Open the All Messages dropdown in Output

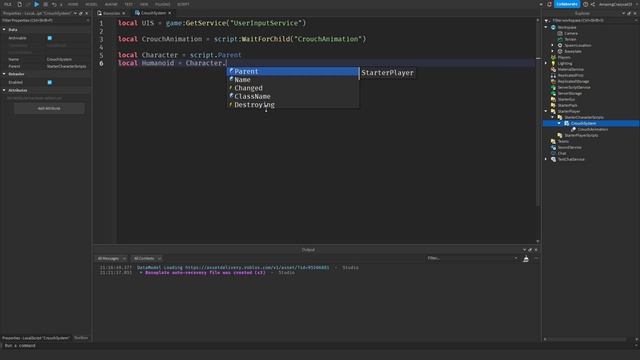[x=111, y=258]
